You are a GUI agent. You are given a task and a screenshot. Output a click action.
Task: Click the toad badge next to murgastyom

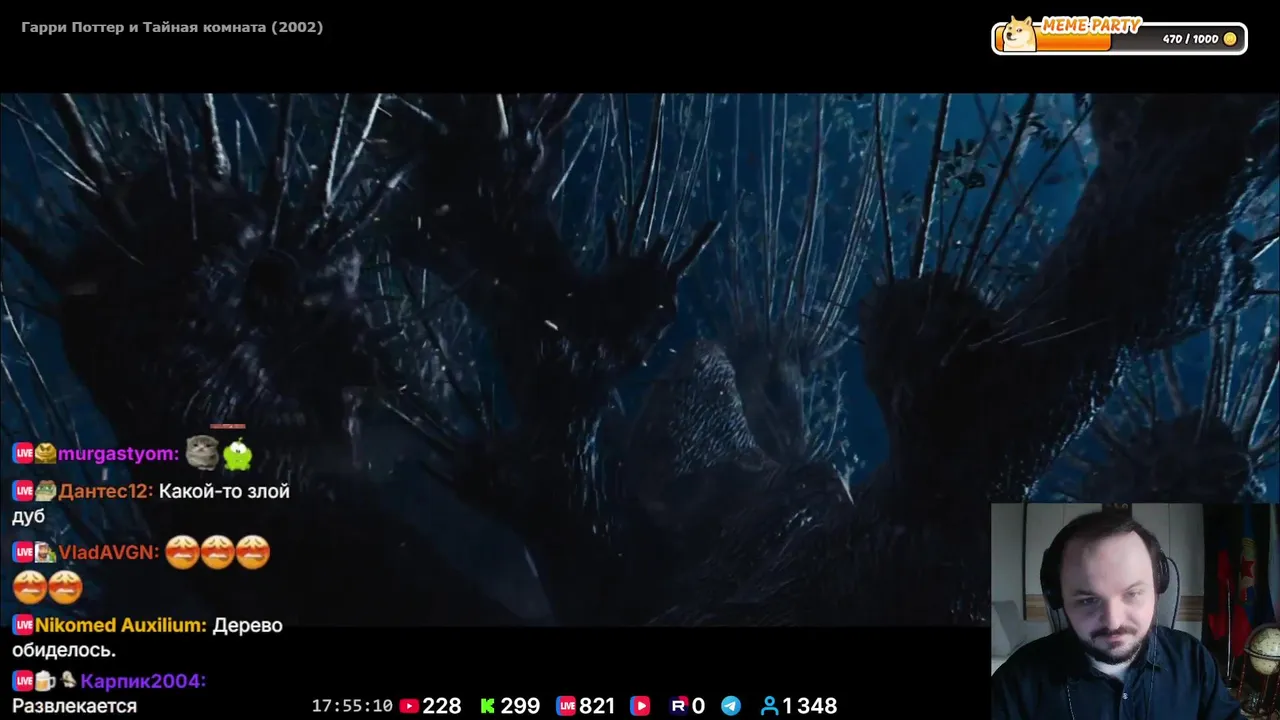46,454
